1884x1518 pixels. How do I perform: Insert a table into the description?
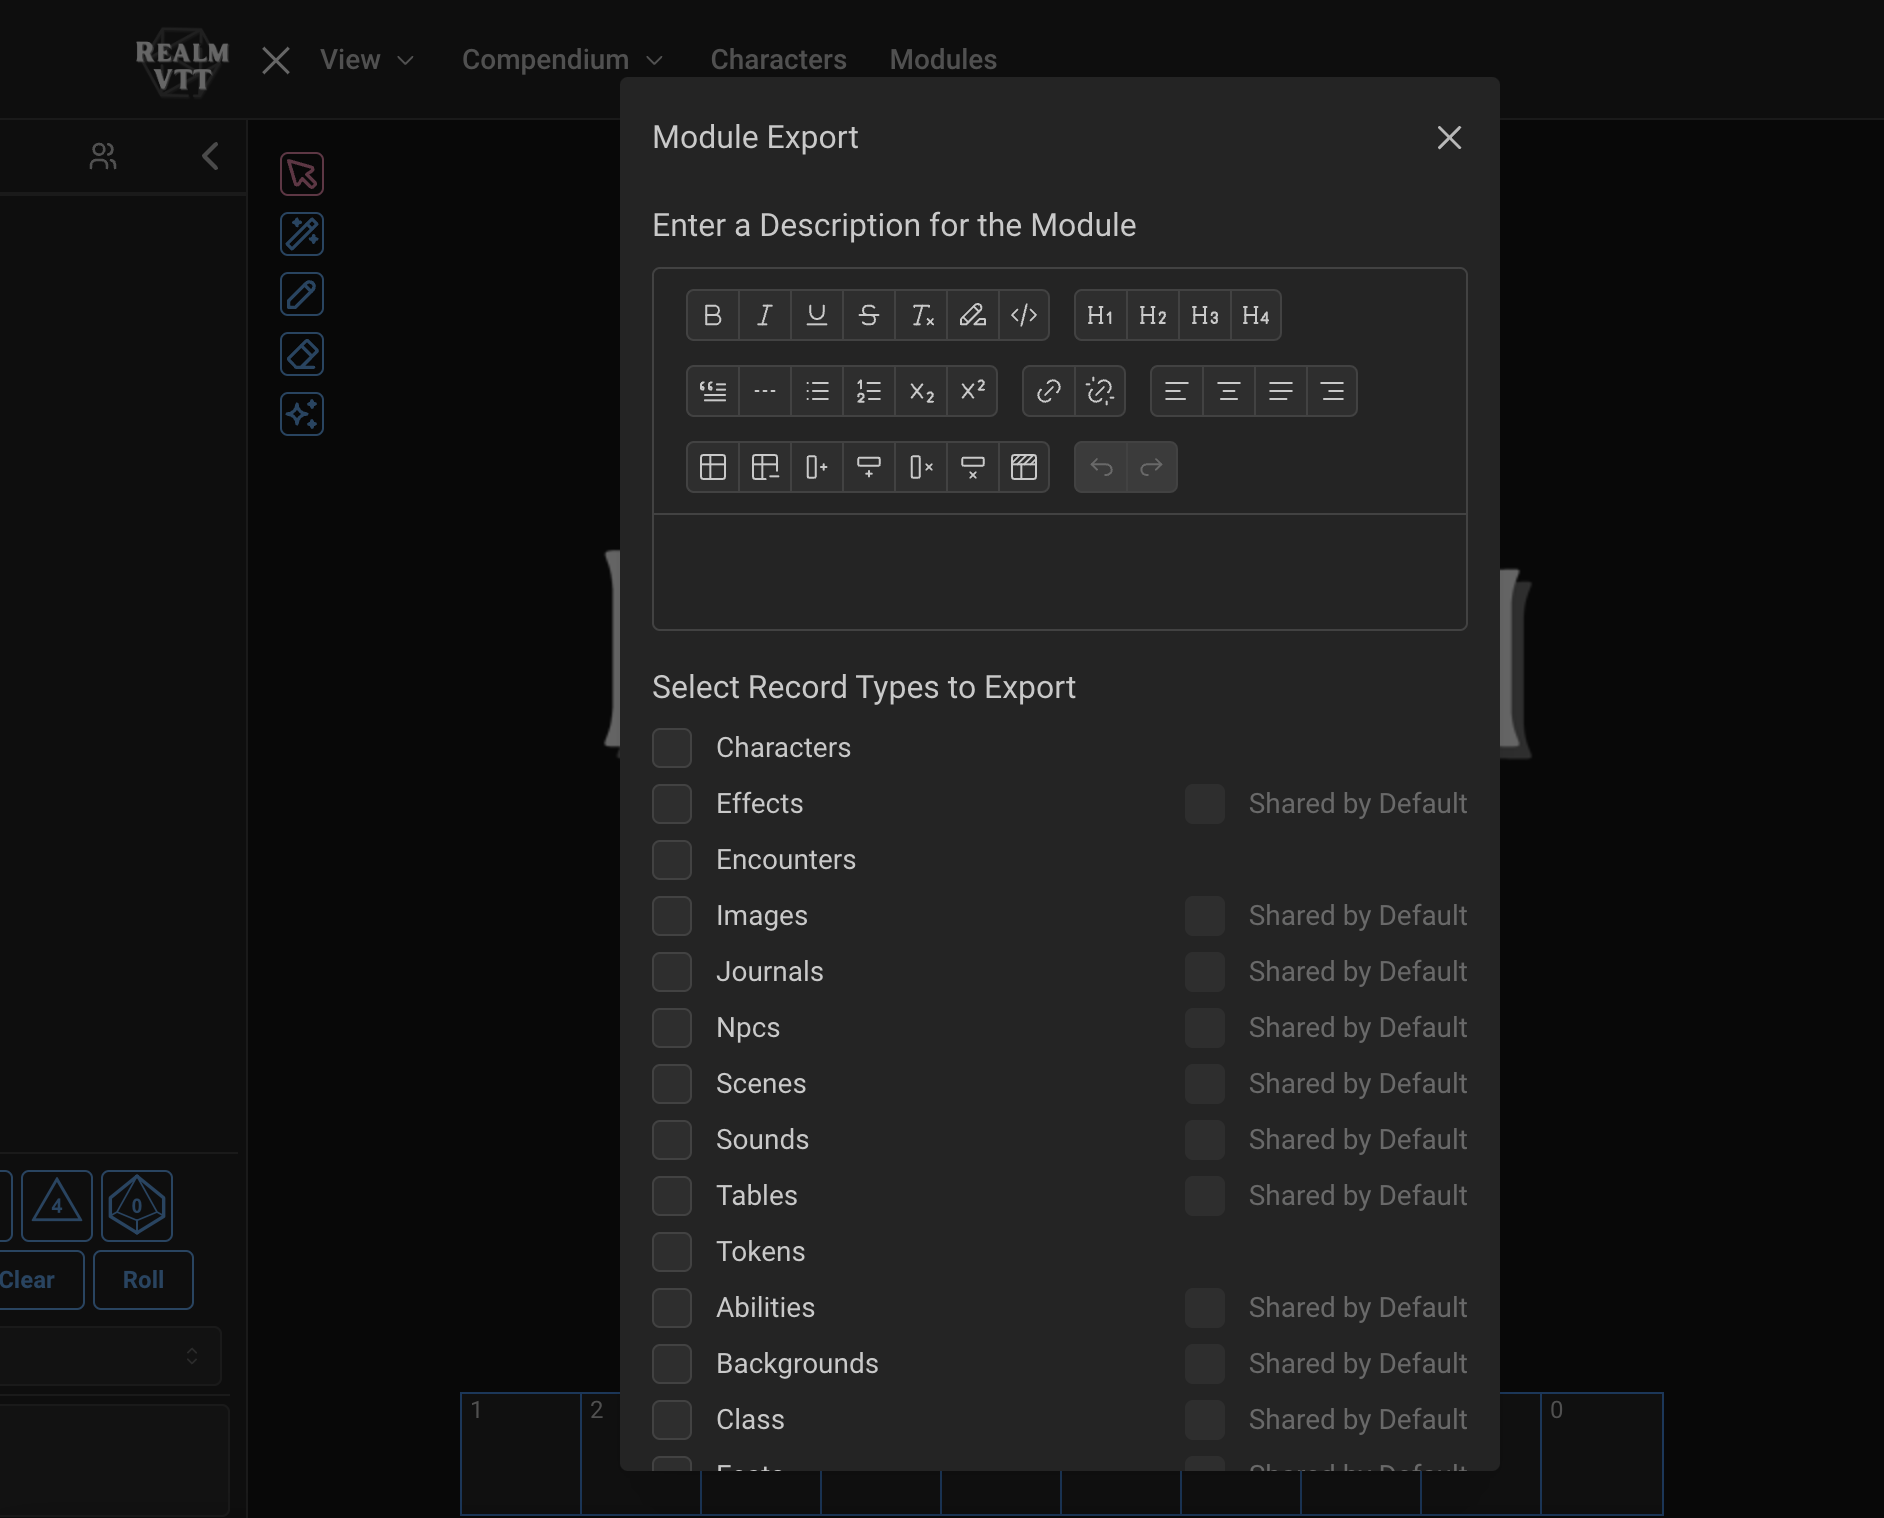(x=712, y=467)
